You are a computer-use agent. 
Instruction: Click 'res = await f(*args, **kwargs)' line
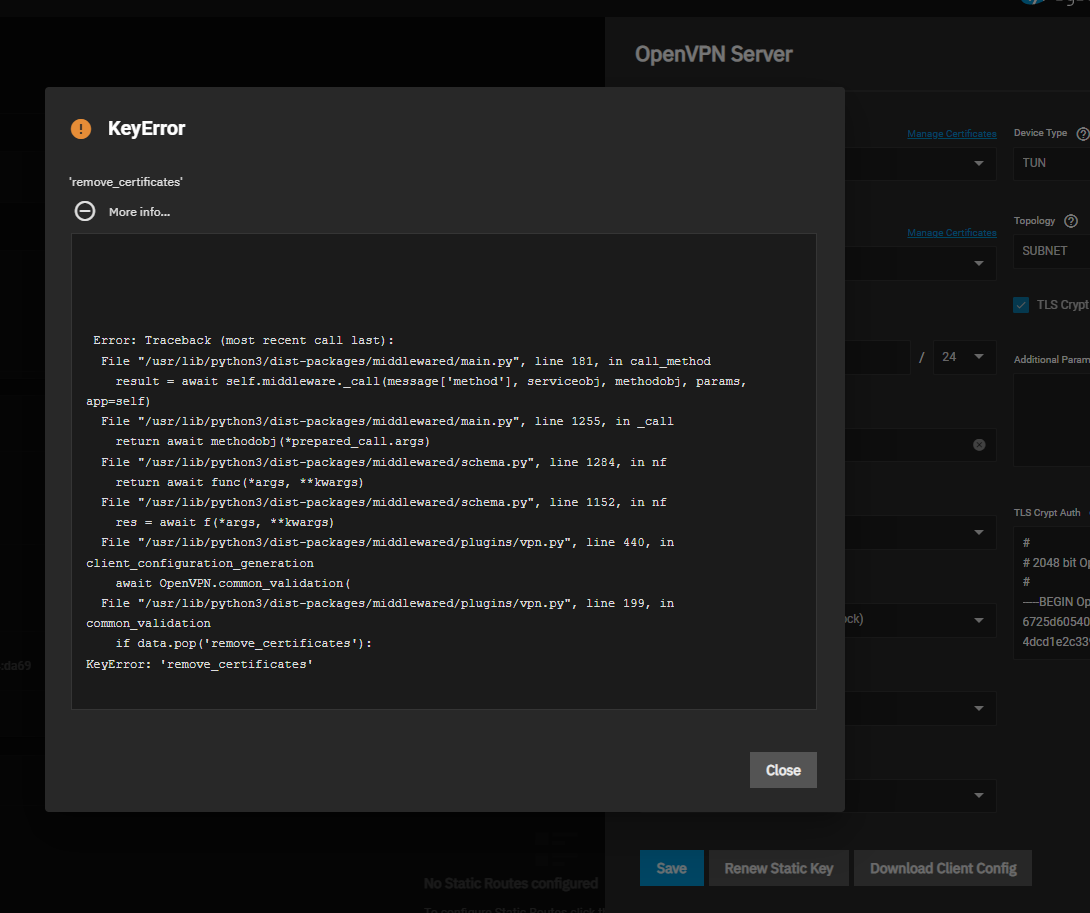(x=225, y=522)
